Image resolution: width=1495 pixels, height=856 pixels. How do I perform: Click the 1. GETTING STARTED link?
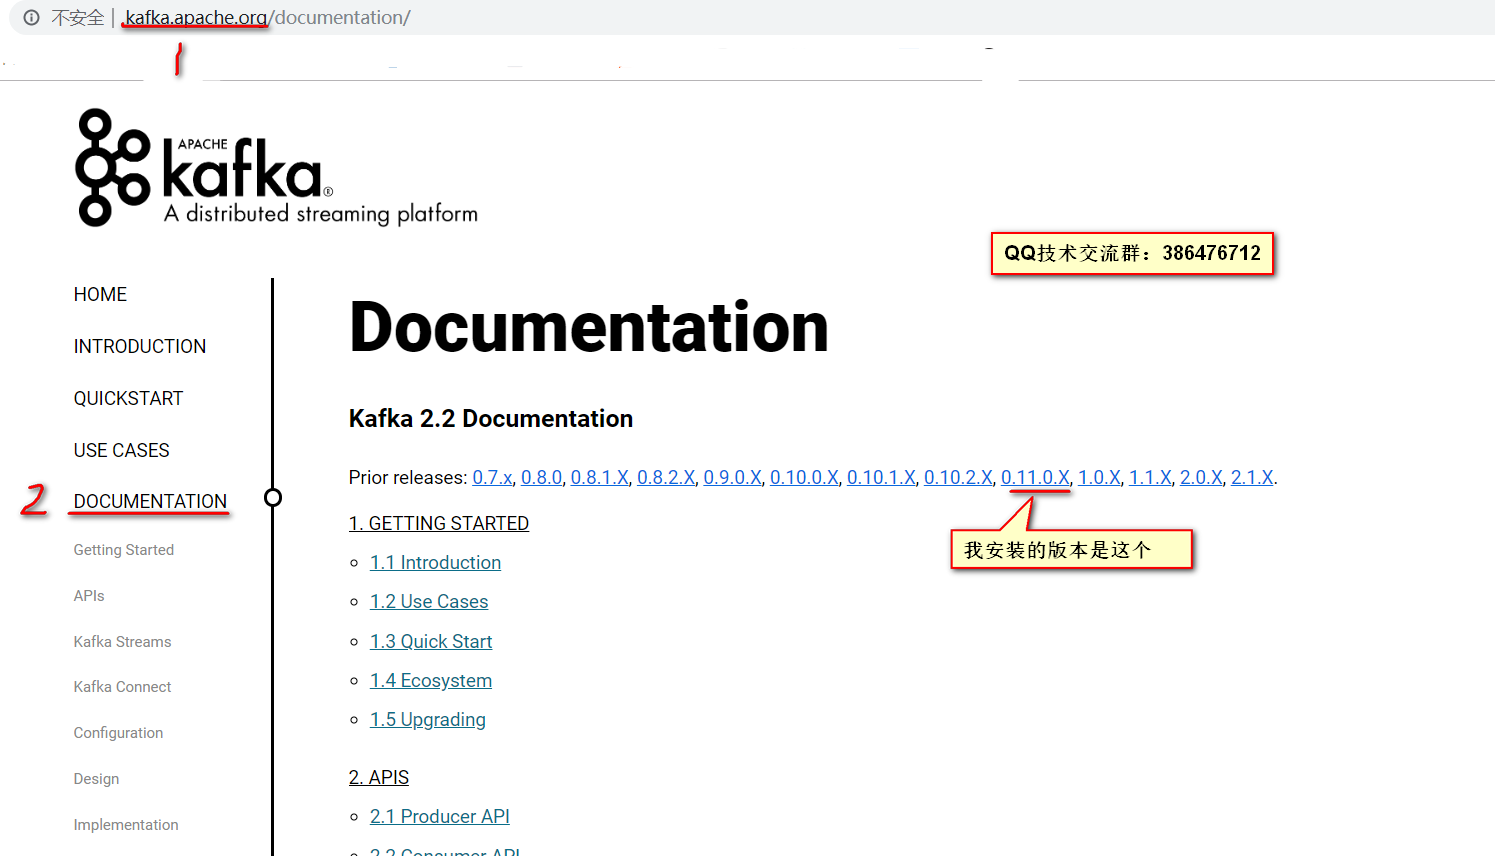click(x=439, y=523)
